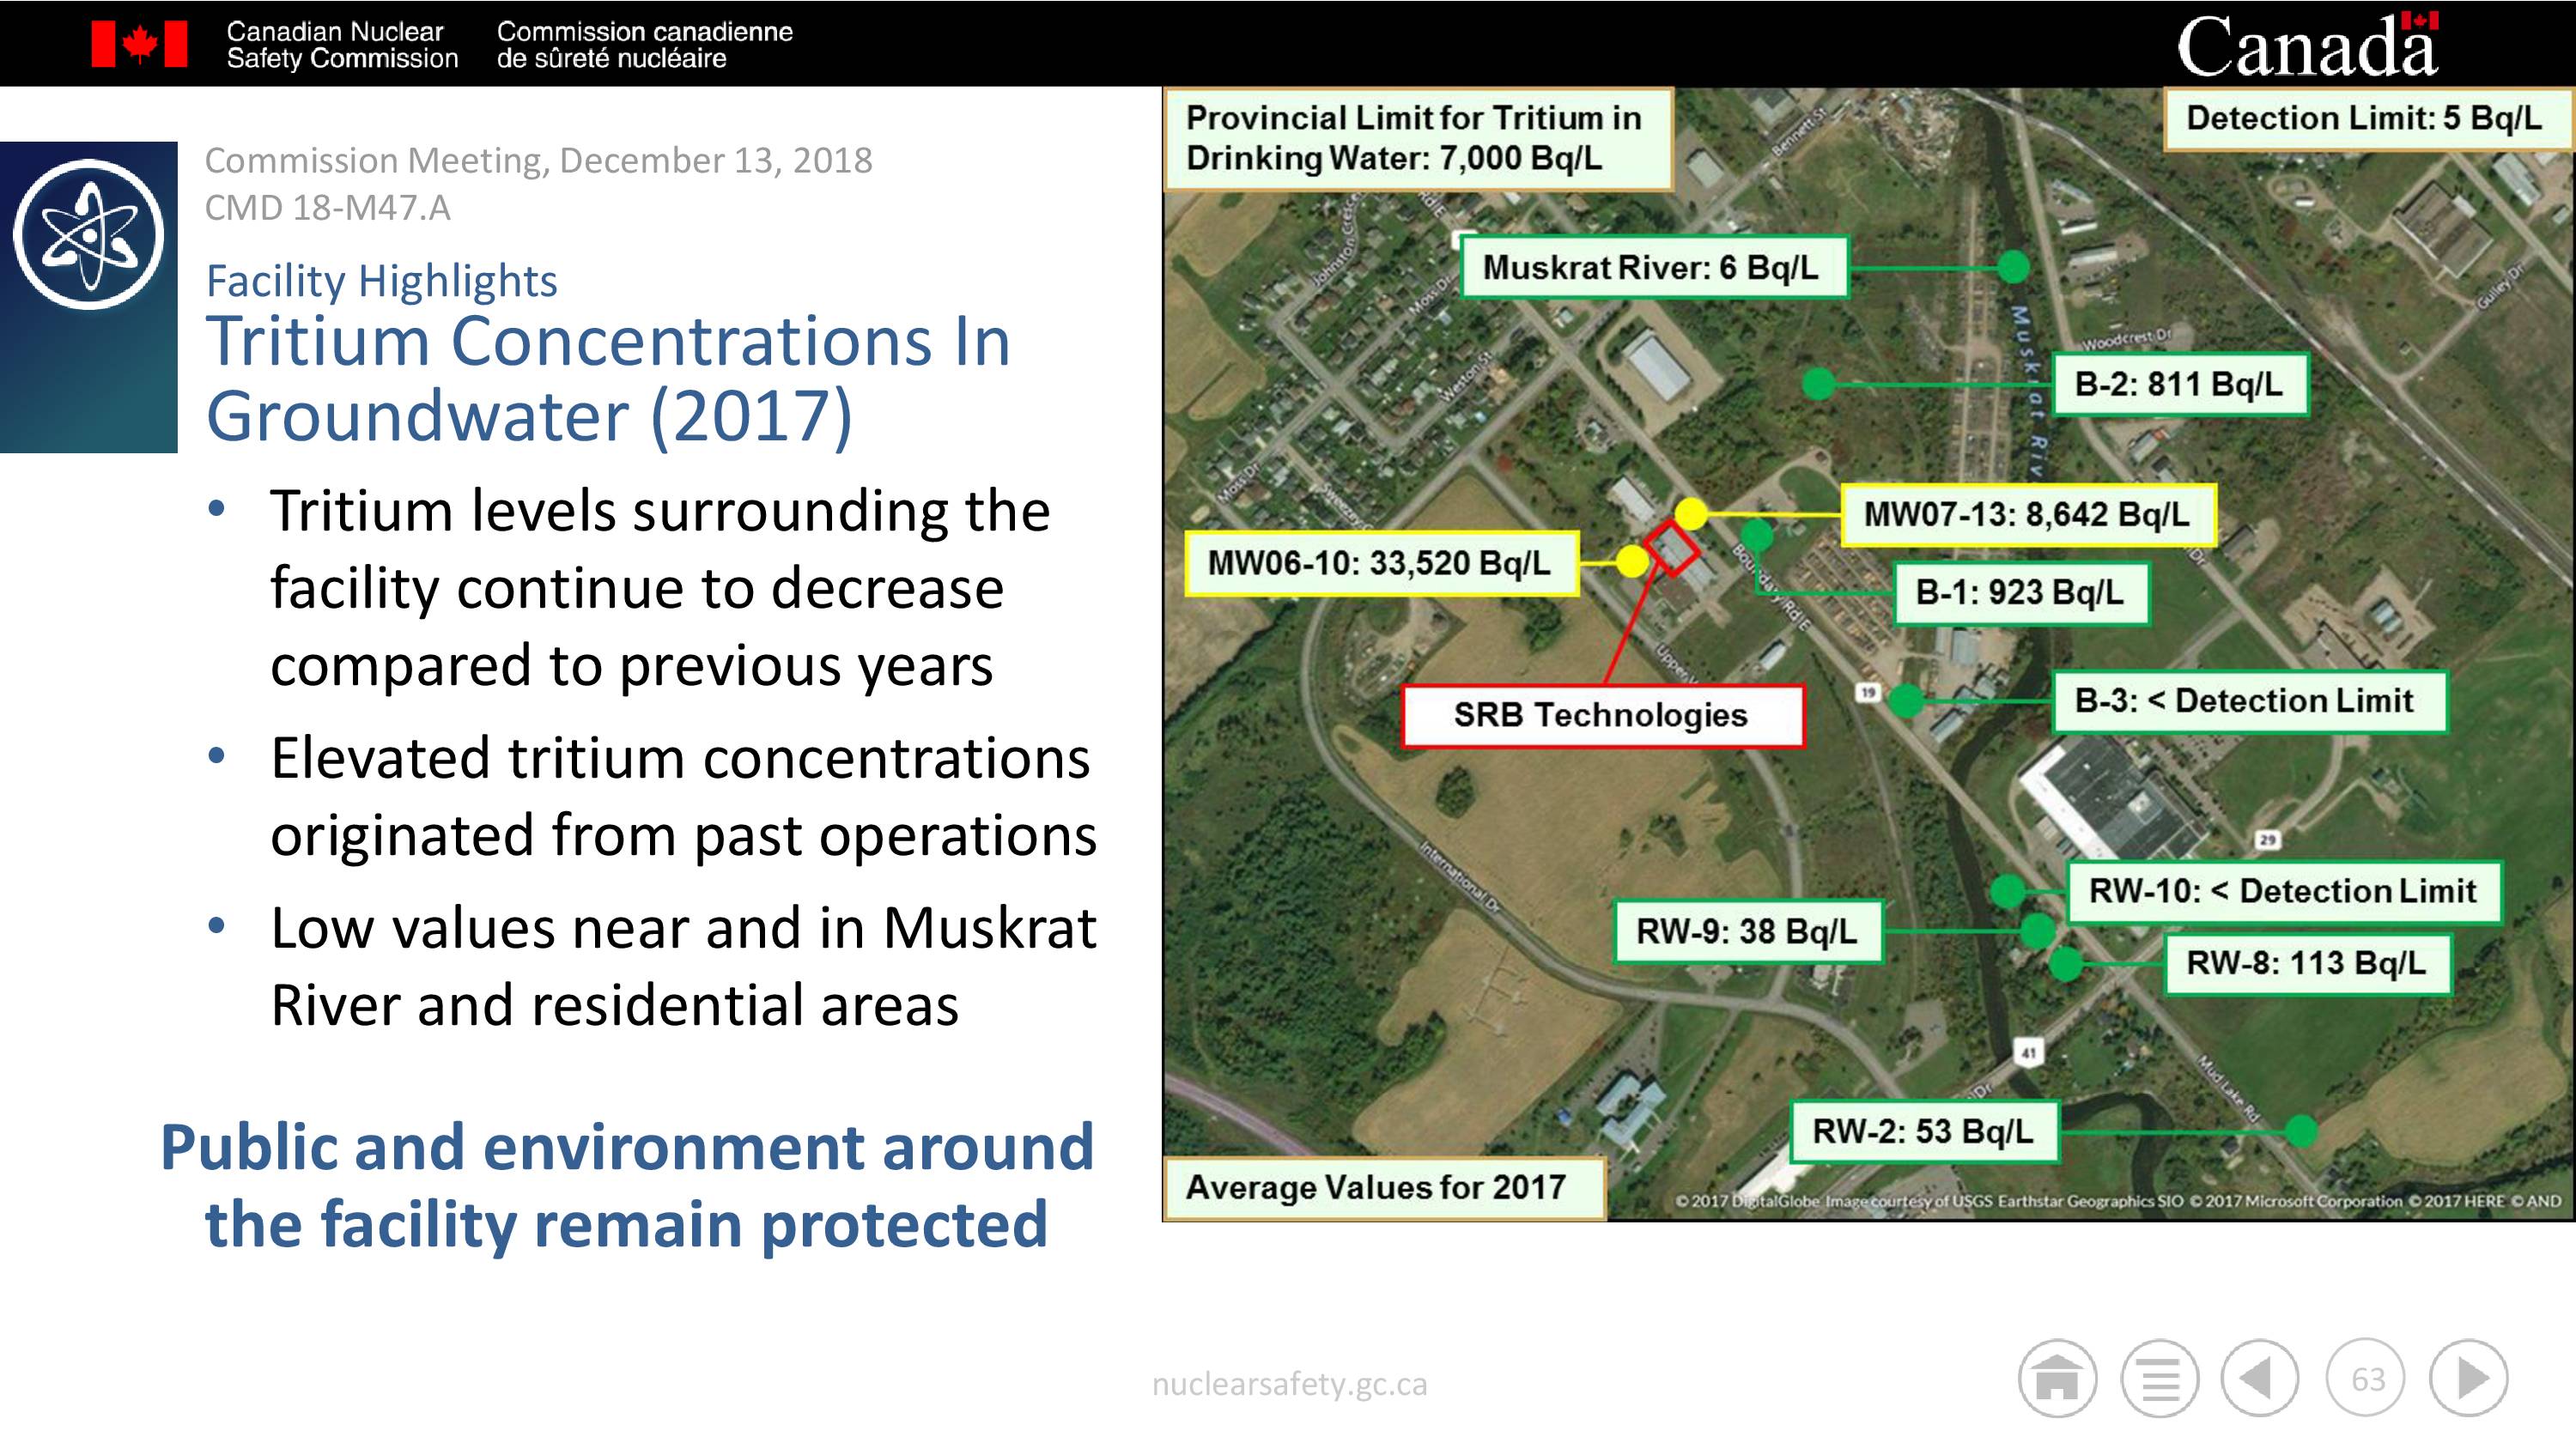Screen dimensions: 2576x1449
Task: Open the nuclearsafety.gc.ca link
Action: 1289,1384
